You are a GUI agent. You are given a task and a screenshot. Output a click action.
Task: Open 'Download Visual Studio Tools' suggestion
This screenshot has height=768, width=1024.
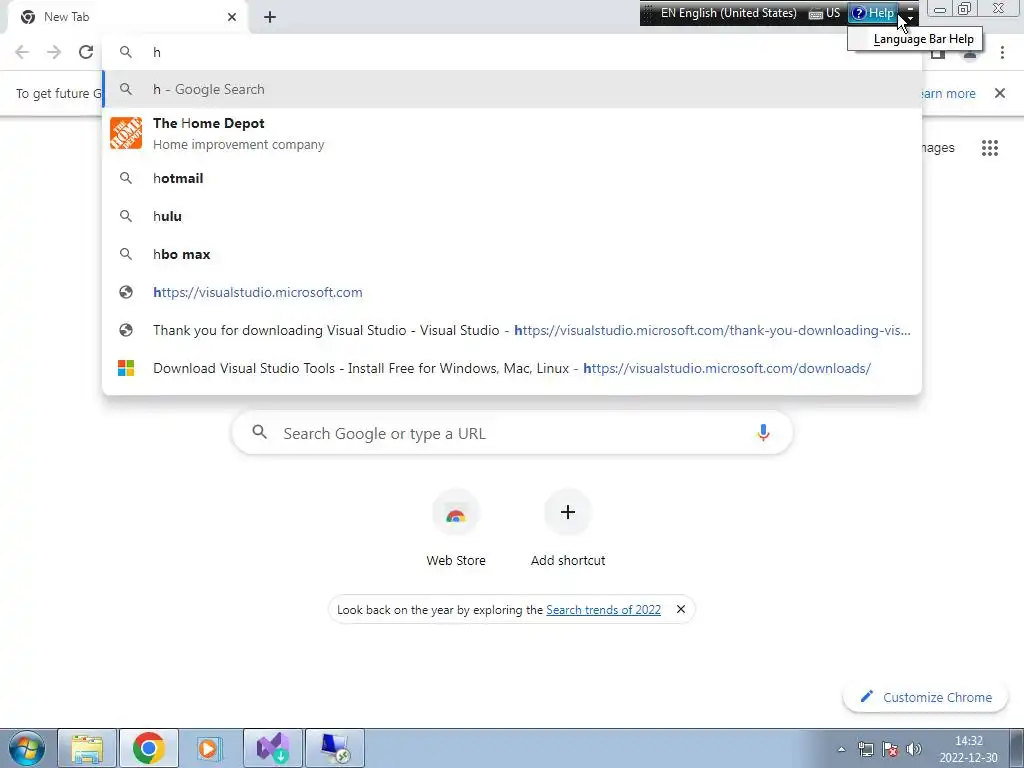click(x=512, y=368)
